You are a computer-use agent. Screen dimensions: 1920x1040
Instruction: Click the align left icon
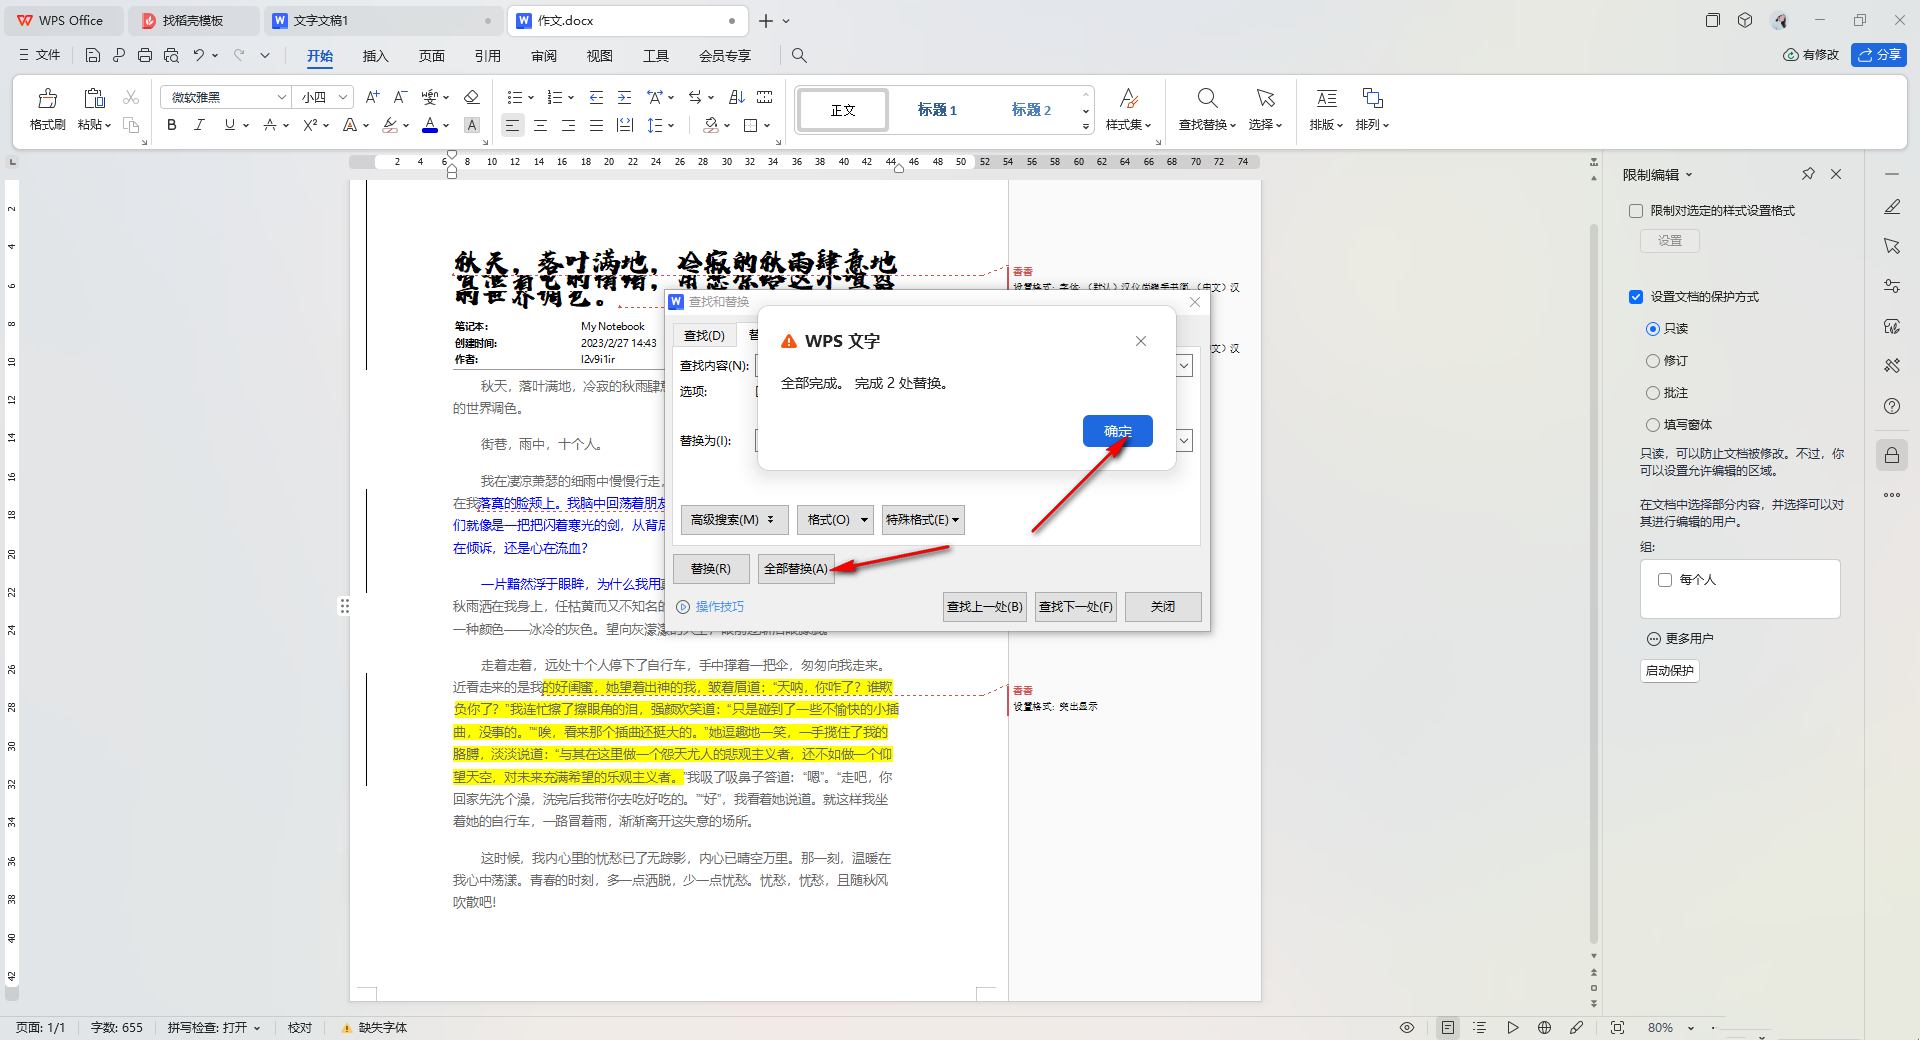pos(512,125)
